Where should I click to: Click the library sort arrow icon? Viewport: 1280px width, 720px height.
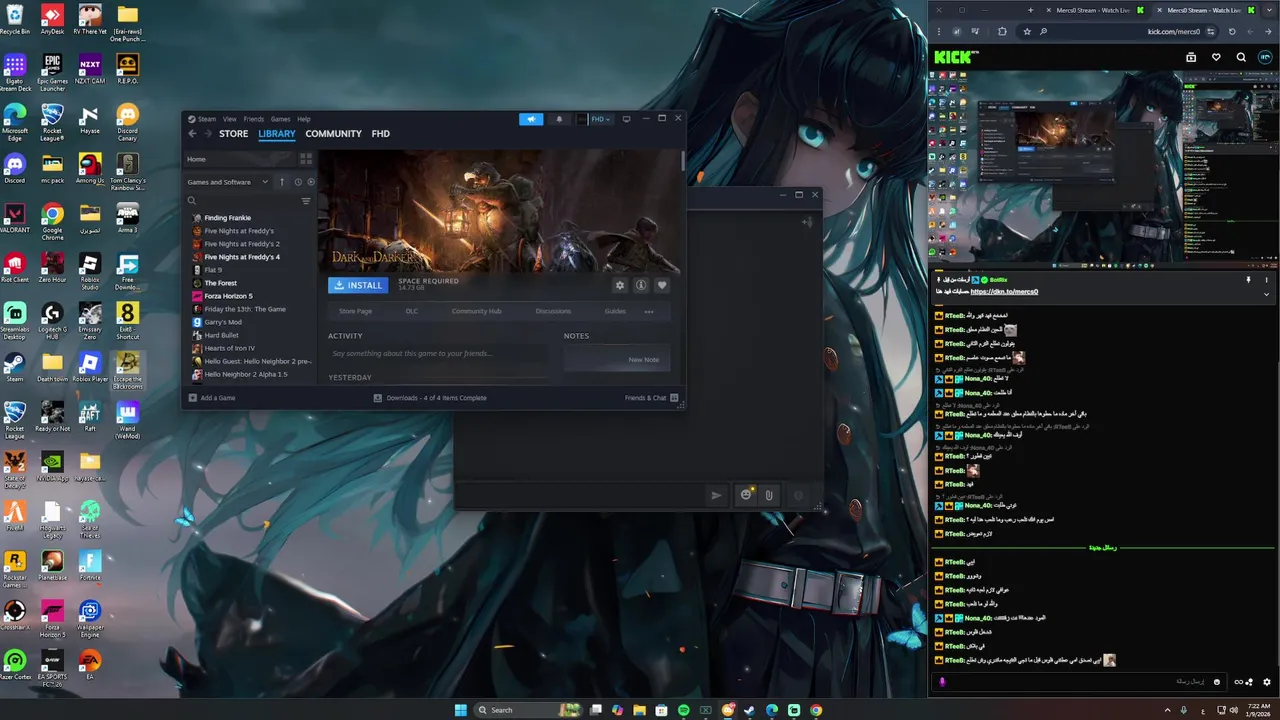[282, 182]
